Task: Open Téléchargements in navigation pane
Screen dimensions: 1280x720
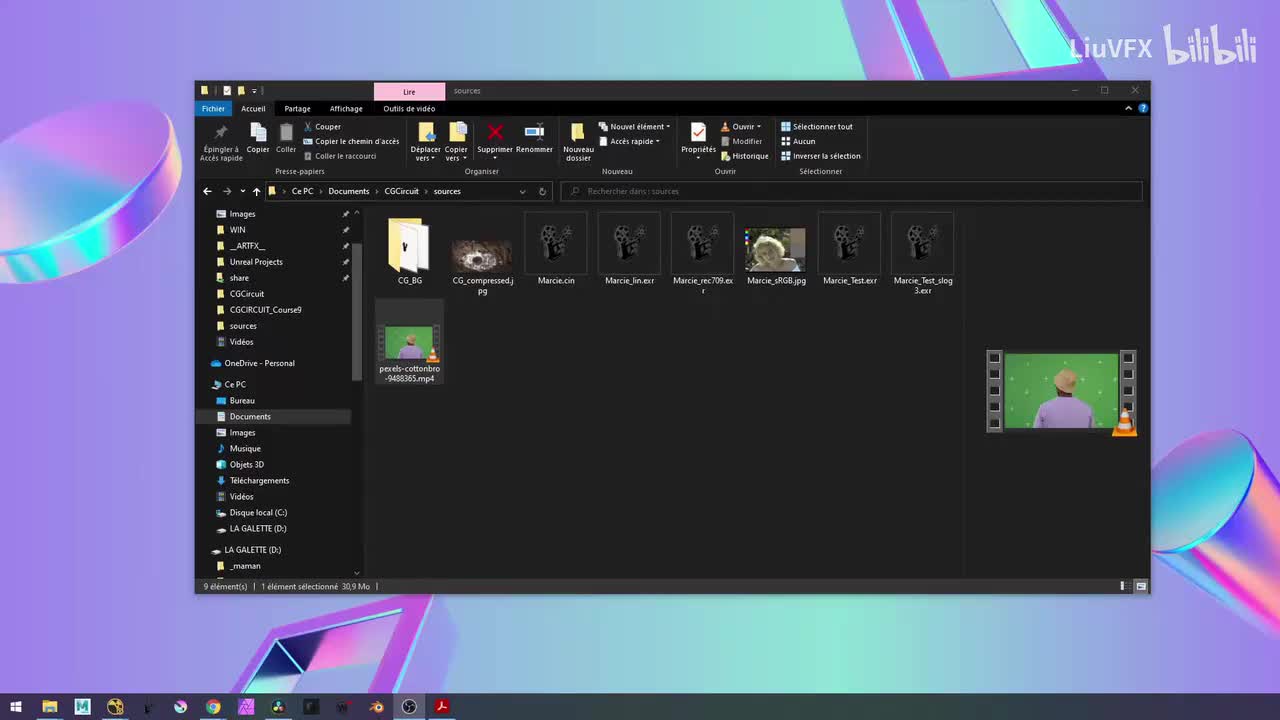Action: tap(259, 480)
